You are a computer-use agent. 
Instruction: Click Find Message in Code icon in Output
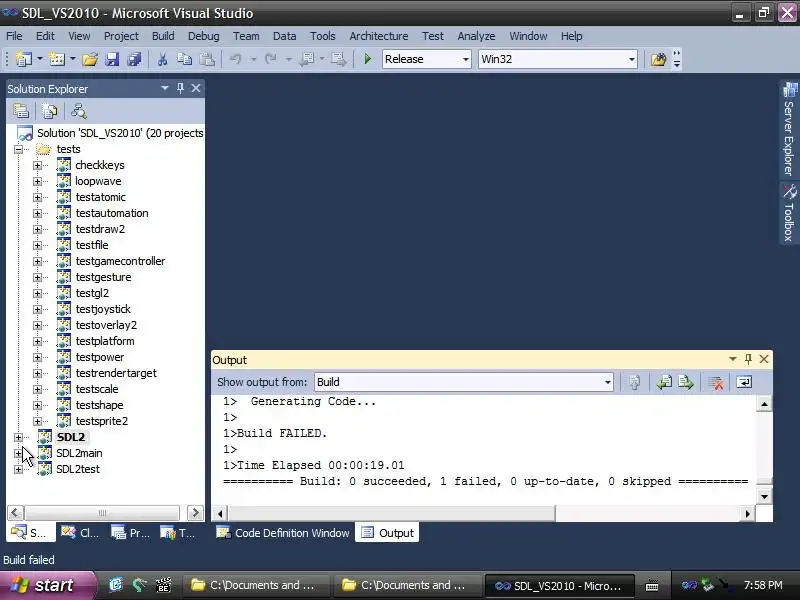tap(634, 382)
